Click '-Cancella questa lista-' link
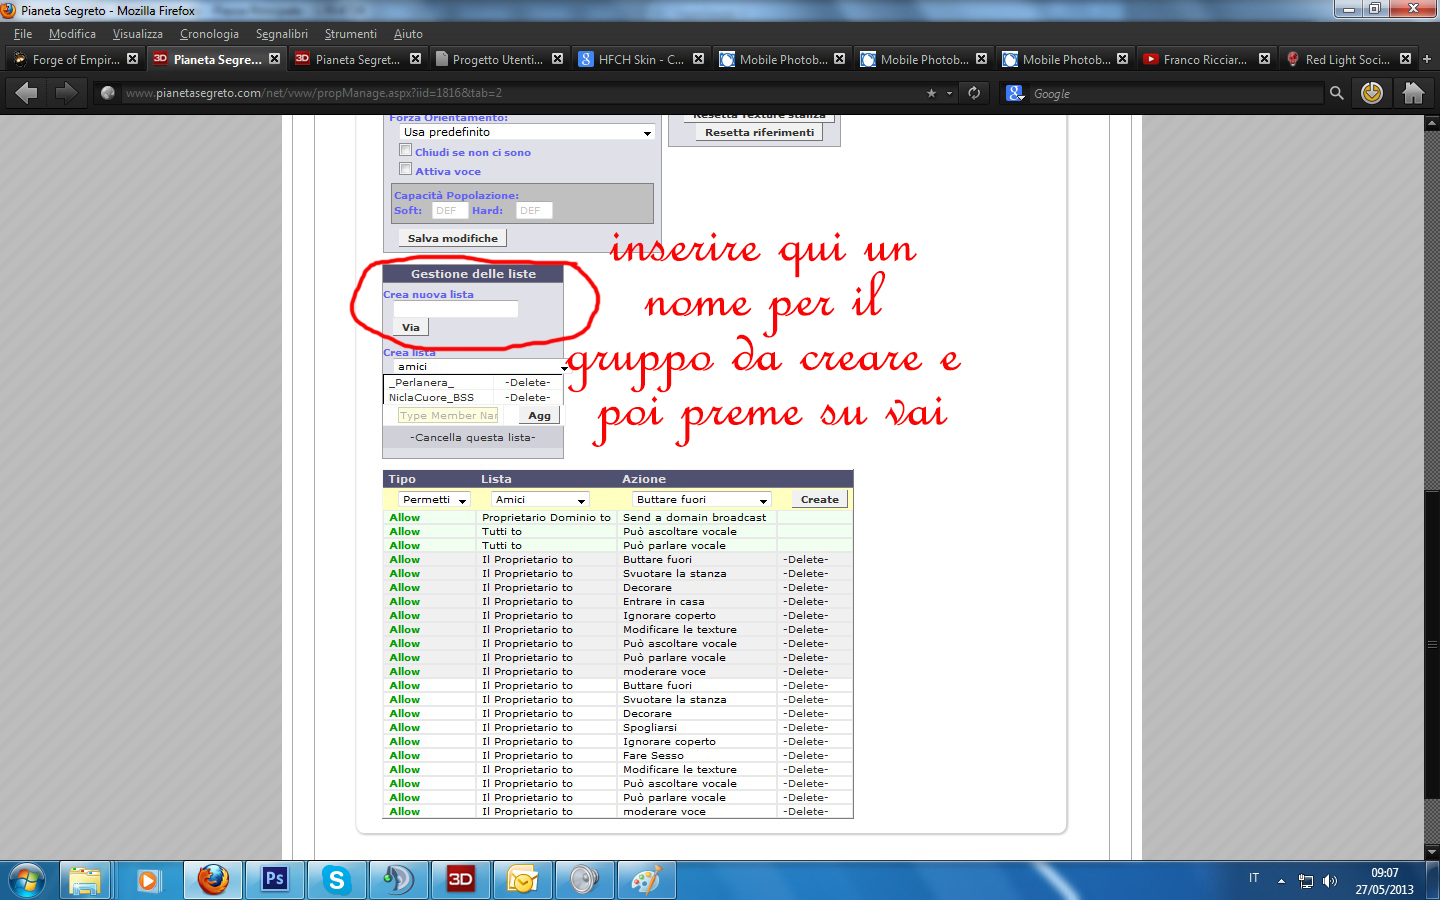This screenshot has width=1440, height=900. point(472,438)
